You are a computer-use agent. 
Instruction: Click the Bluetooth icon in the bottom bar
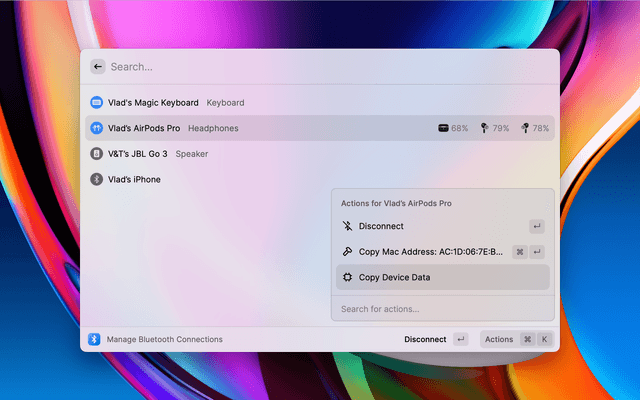pyautogui.click(x=94, y=339)
